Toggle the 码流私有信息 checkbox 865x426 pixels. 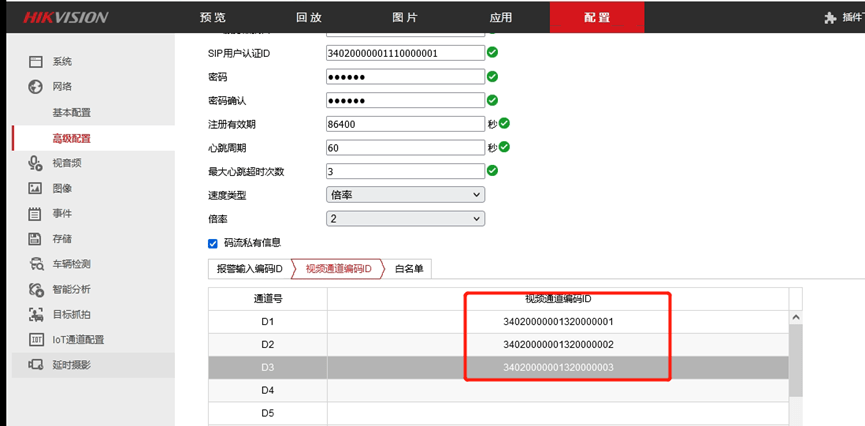click(213, 243)
